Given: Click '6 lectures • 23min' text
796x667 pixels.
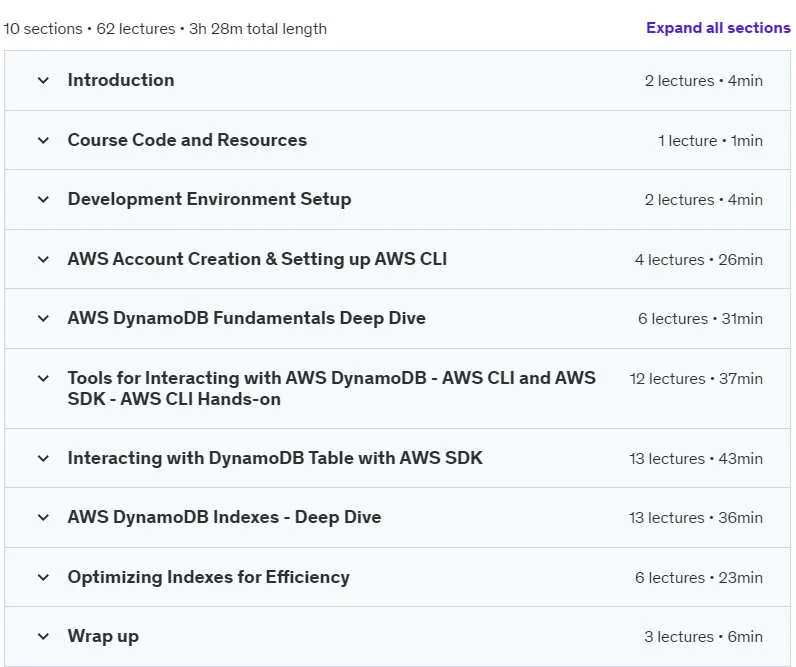Looking at the screenshot, I should tap(699, 578).
